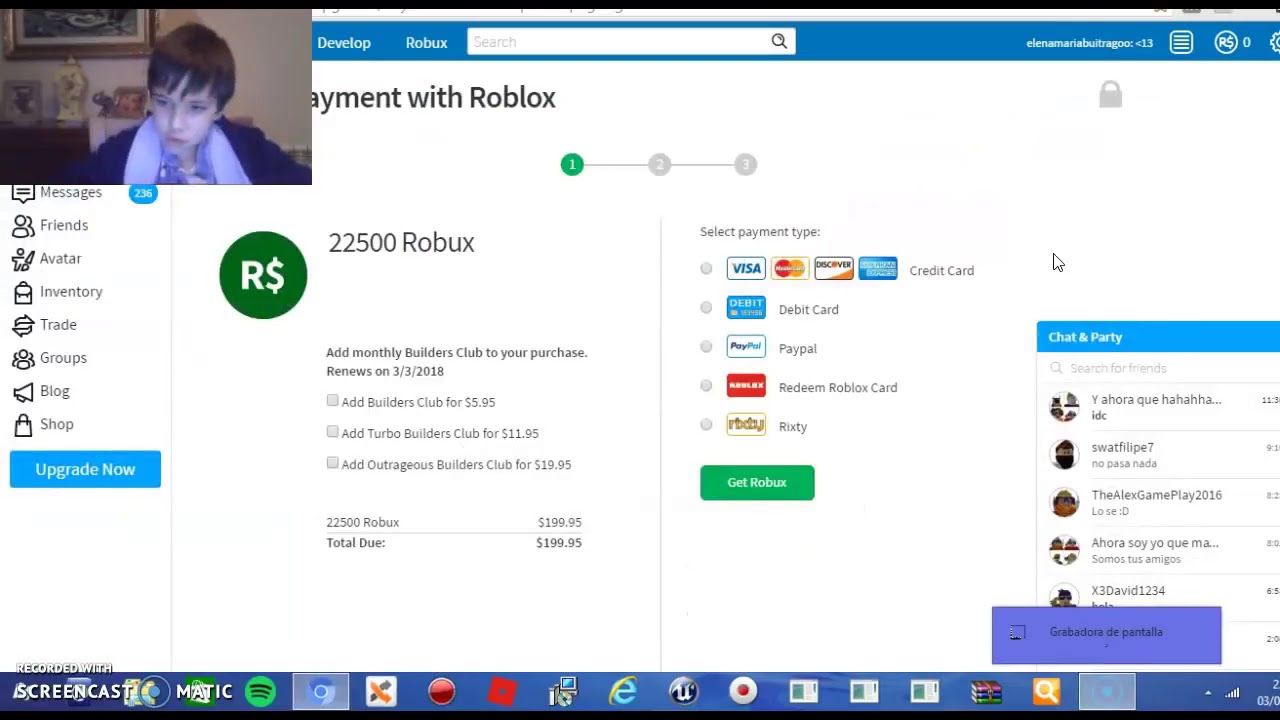The width and height of the screenshot is (1280, 720).
Task: Click the Inventory backpack icon in the sidebar
Action: tap(23, 292)
